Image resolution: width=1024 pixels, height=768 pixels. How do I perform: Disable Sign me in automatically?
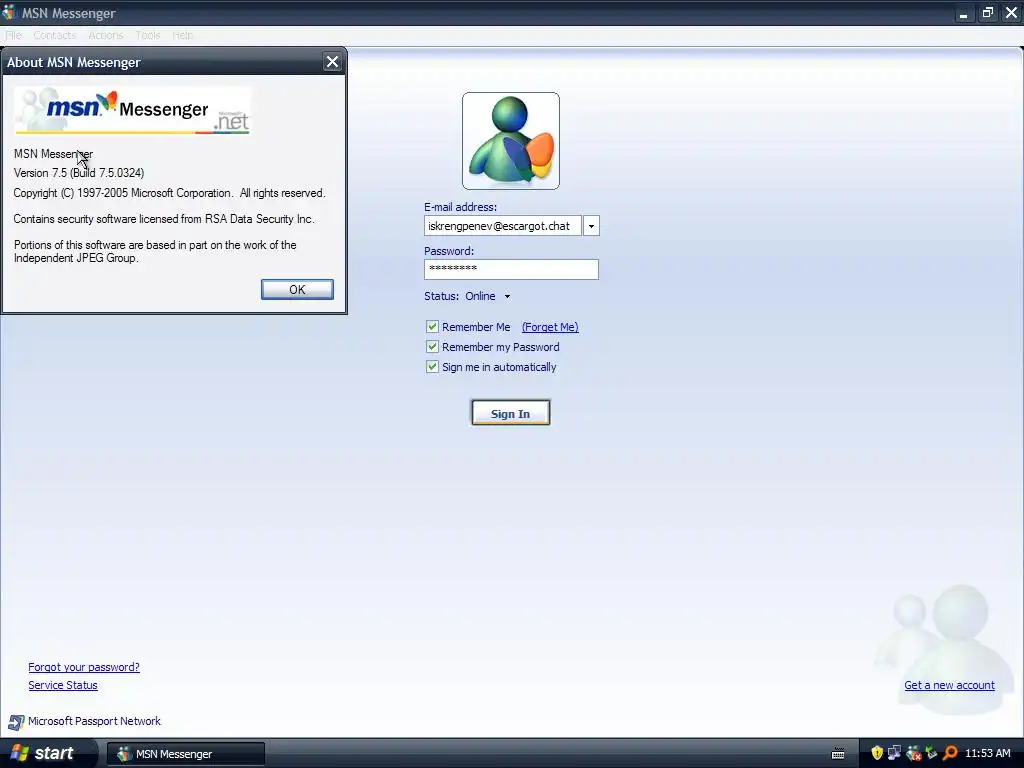coord(432,367)
